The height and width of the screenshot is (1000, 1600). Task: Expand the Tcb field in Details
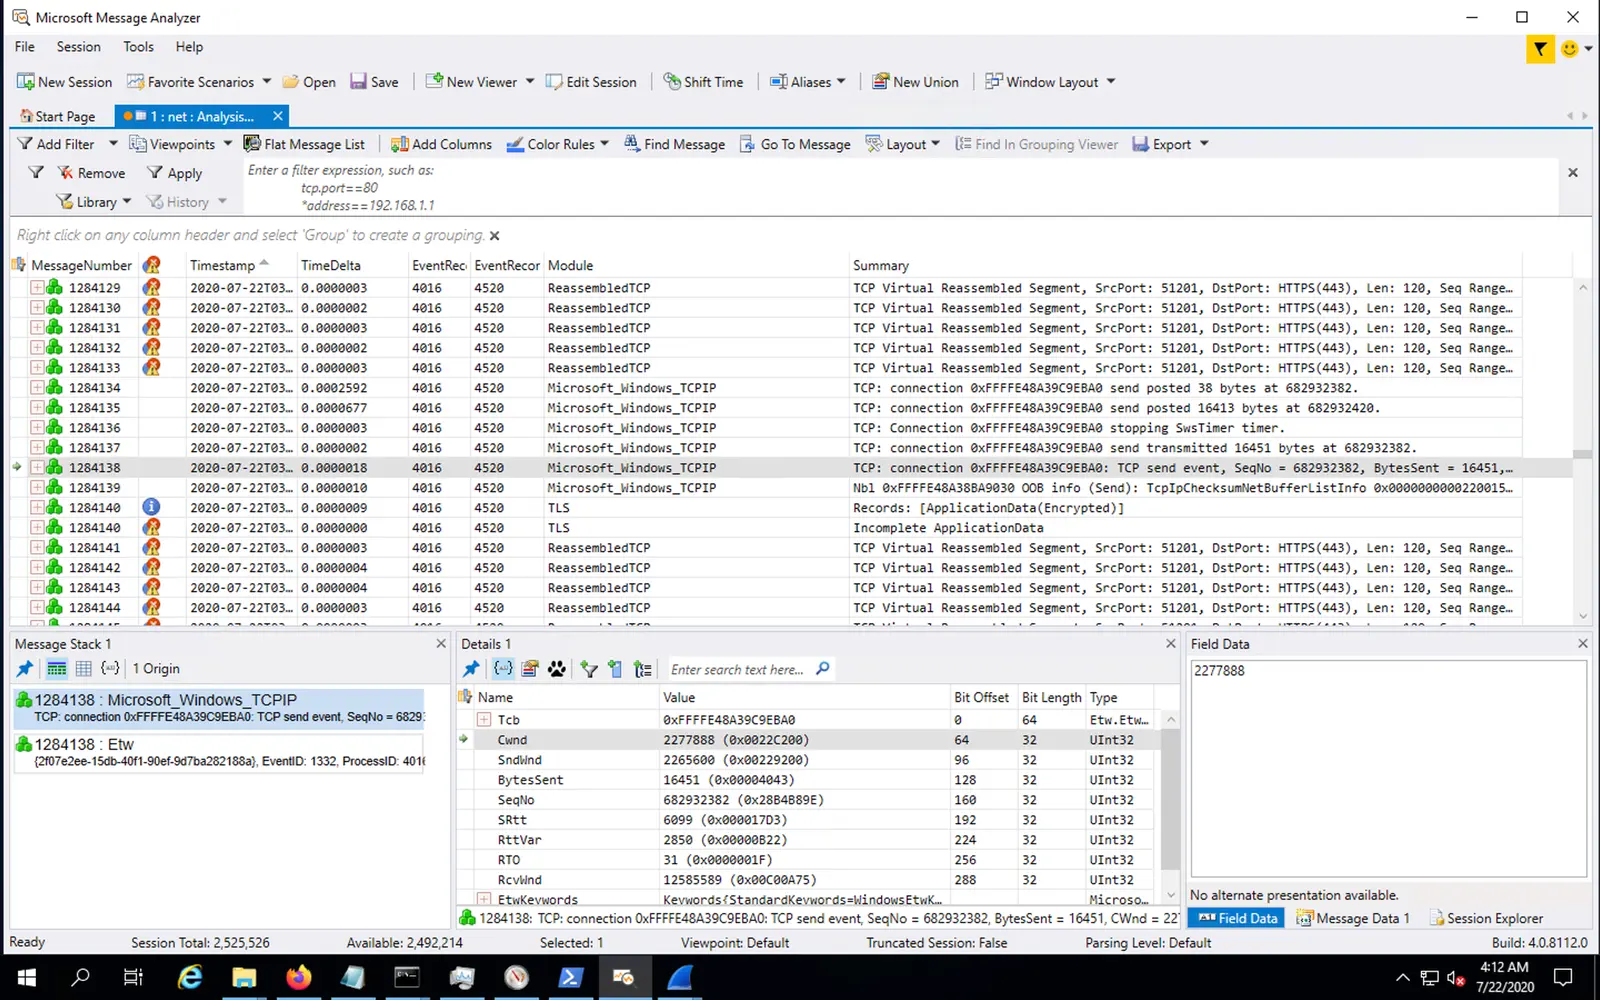[484, 720]
